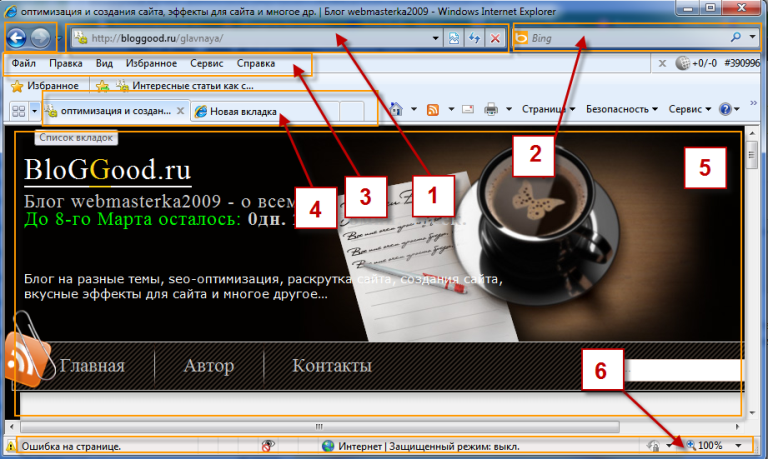The image size is (768, 459).
Task: Click the Print icon
Action: coord(491,109)
